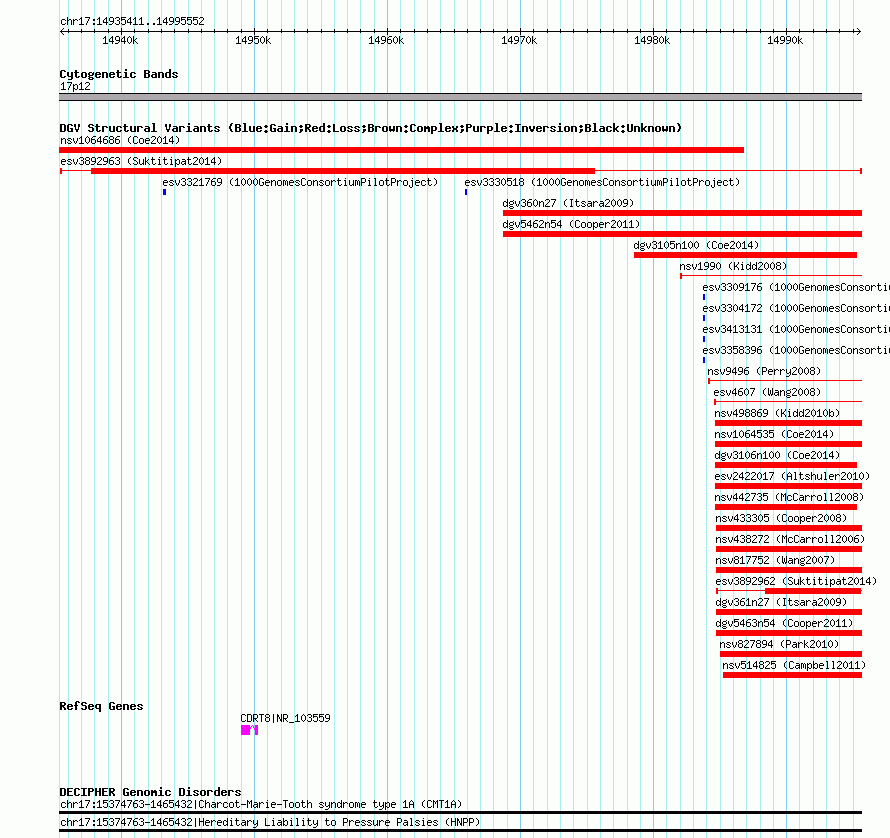Click the magenta CDRT8 gene glyph
Viewport: 890px width, 838px height.
tap(249, 730)
